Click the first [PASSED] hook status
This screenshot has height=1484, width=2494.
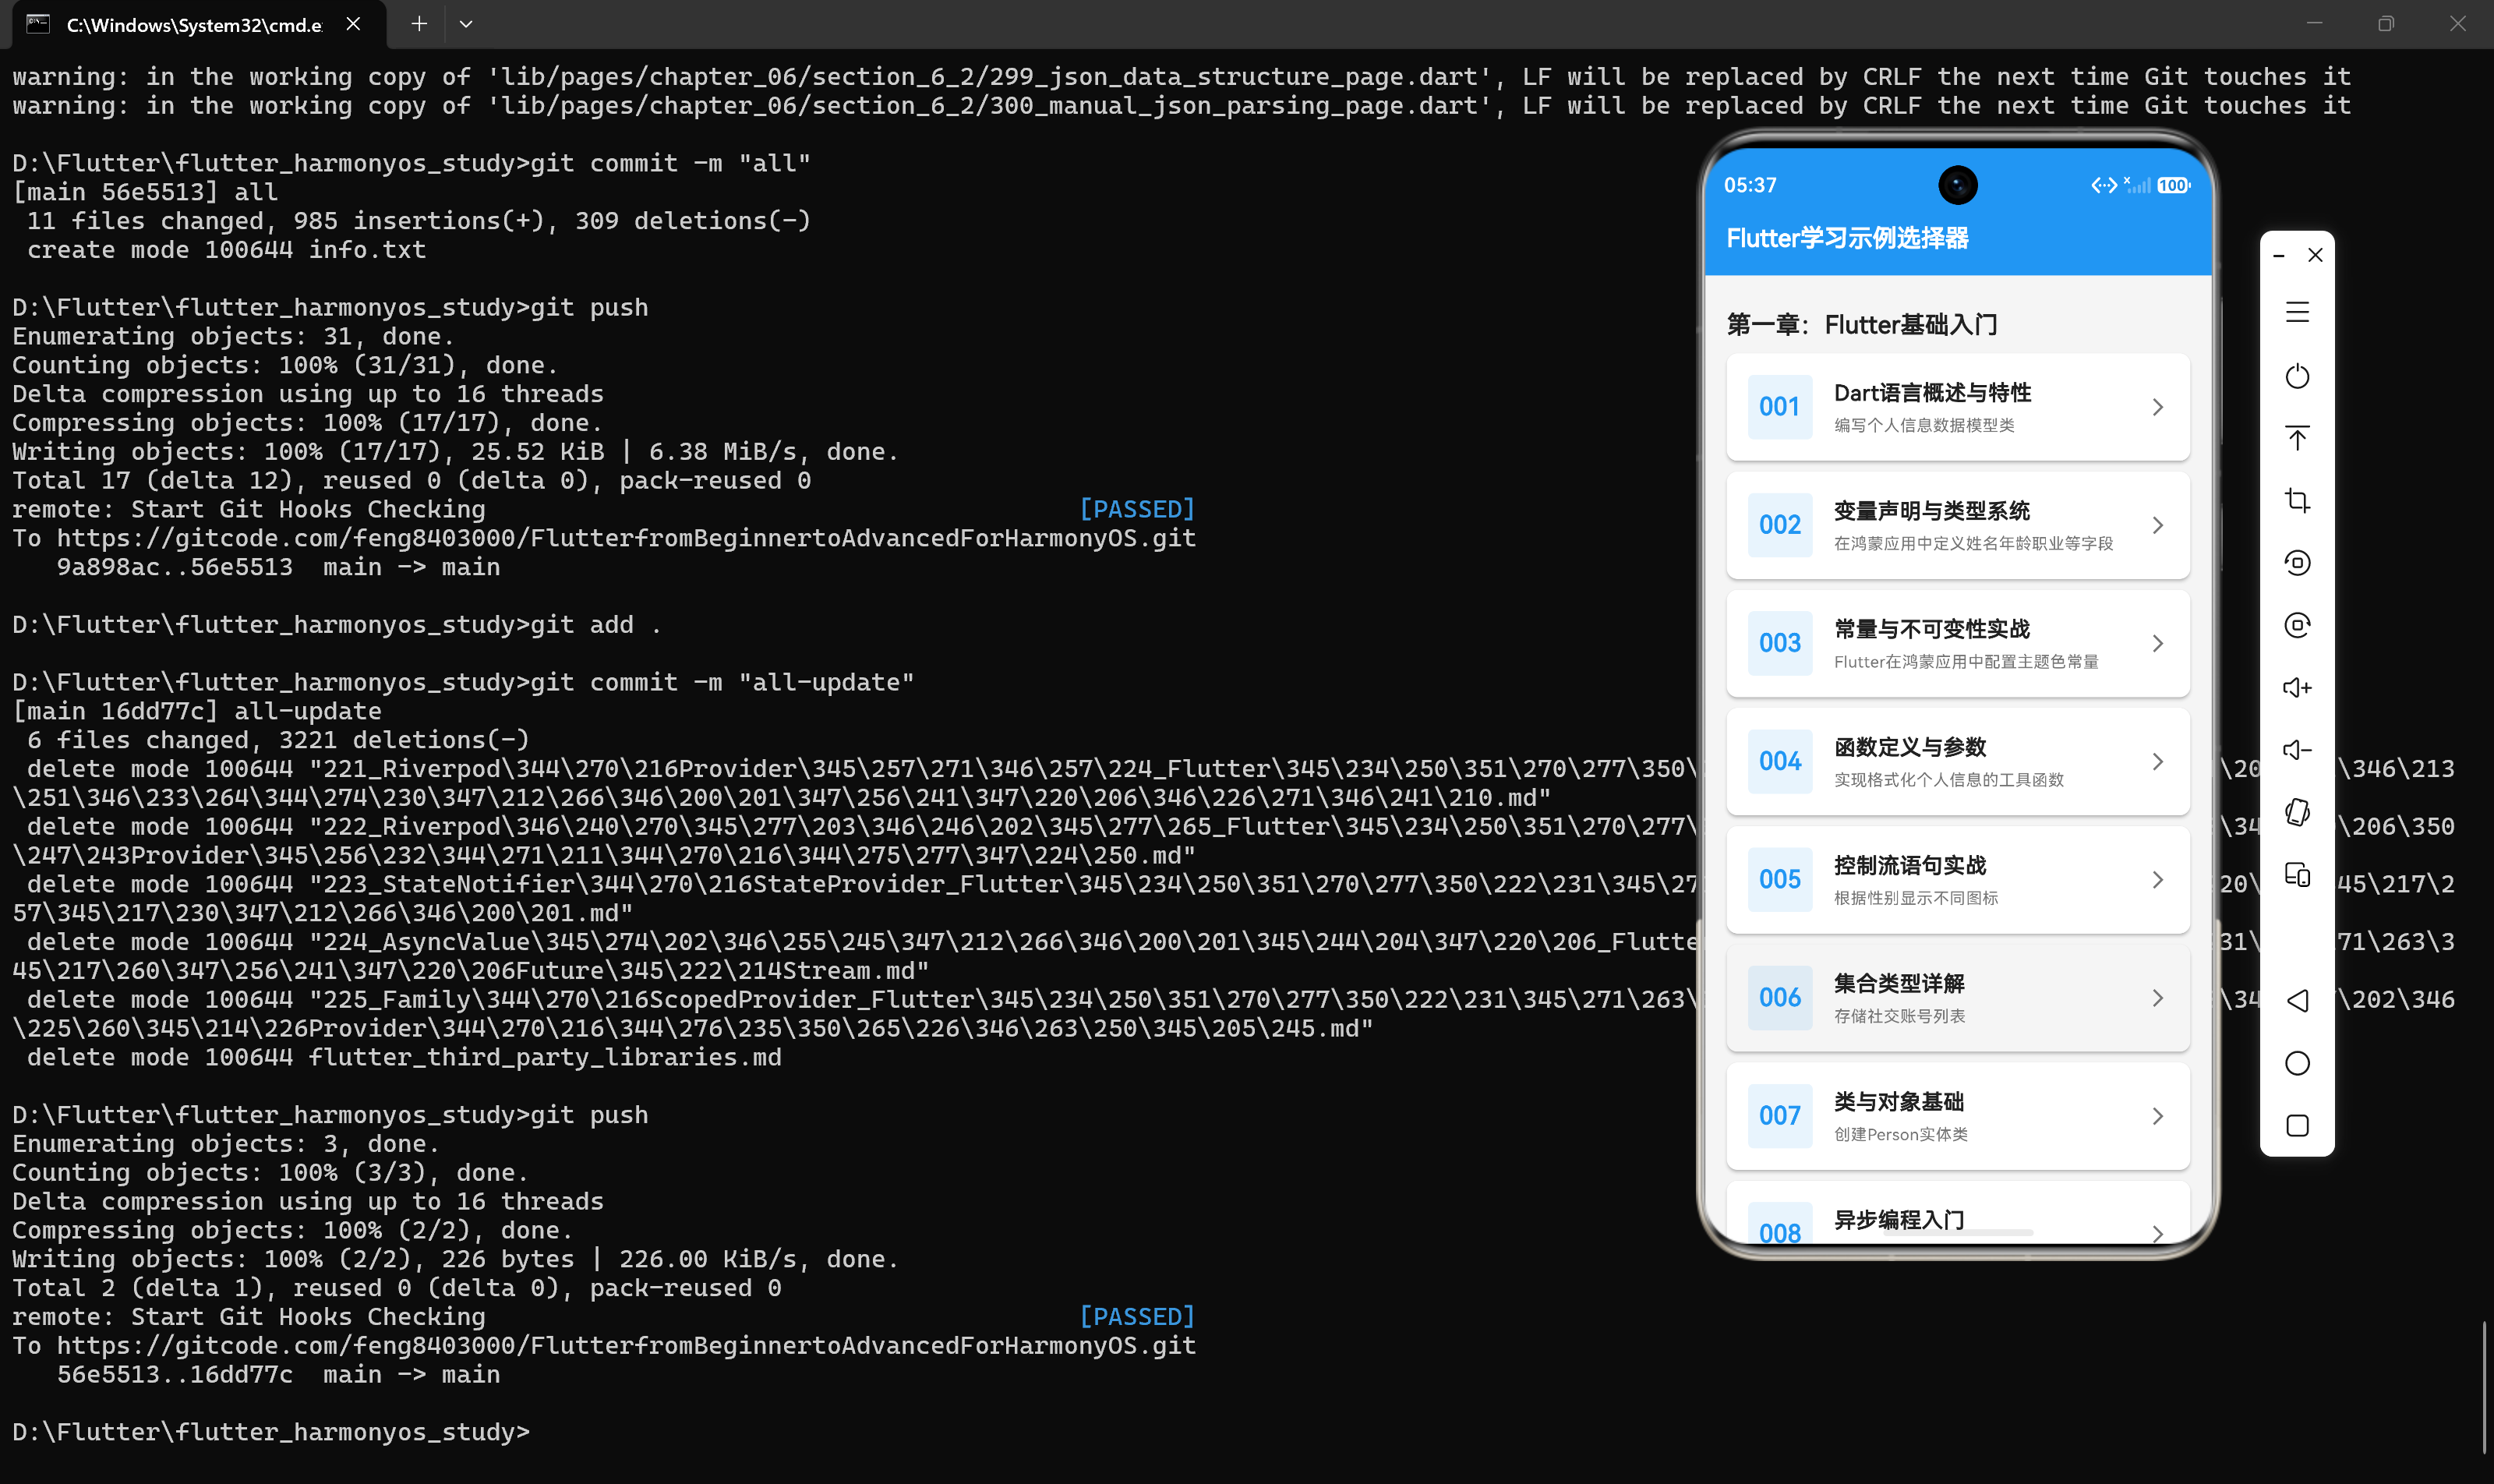coord(1137,509)
